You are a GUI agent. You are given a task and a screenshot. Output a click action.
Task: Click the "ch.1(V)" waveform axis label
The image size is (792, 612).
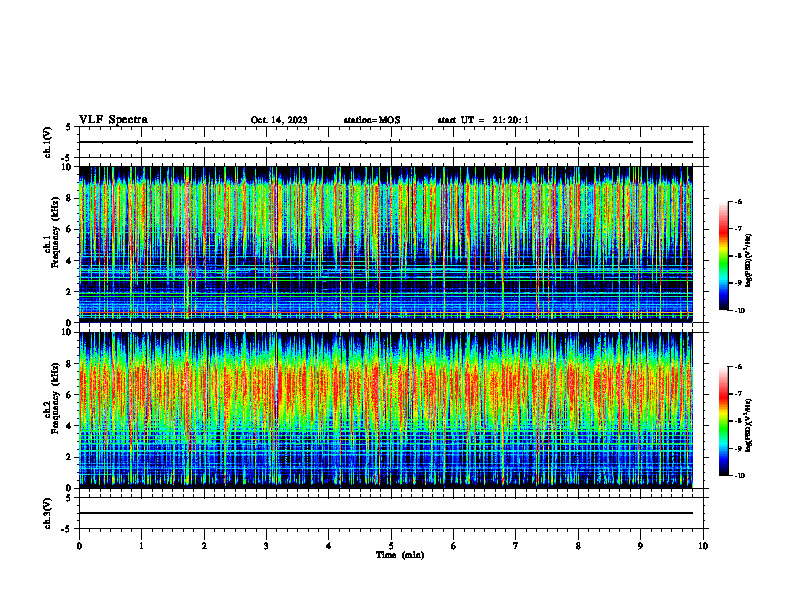pyautogui.click(x=48, y=142)
